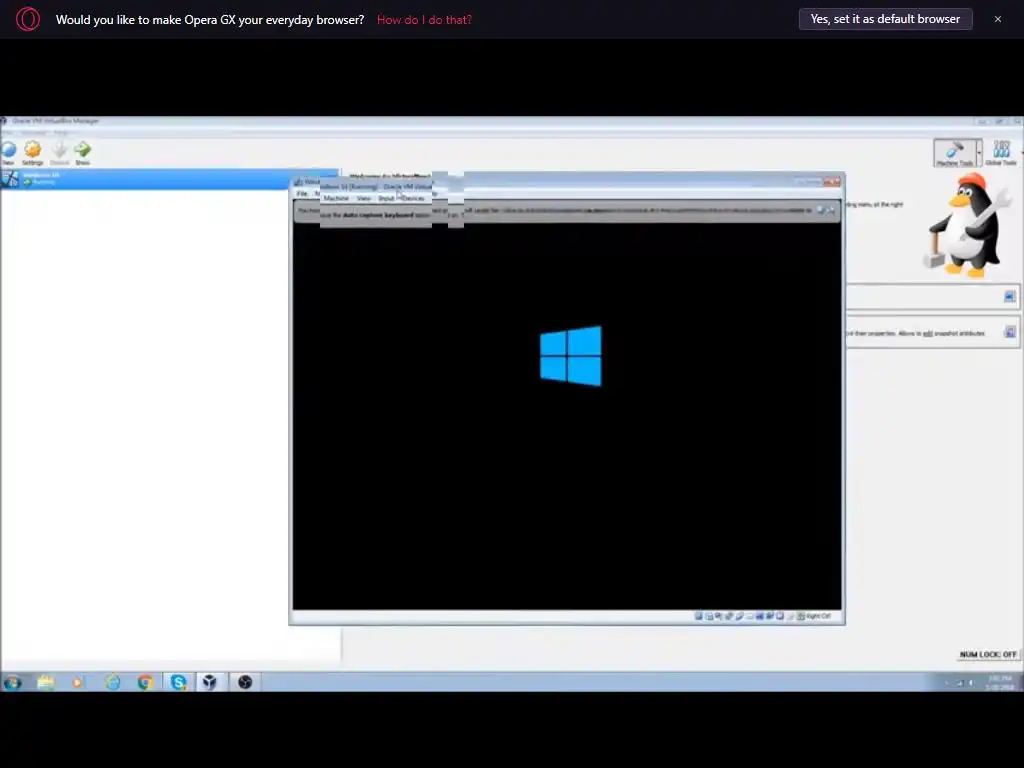Open Skype from the taskbar
The image size is (1024, 768).
pos(178,682)
